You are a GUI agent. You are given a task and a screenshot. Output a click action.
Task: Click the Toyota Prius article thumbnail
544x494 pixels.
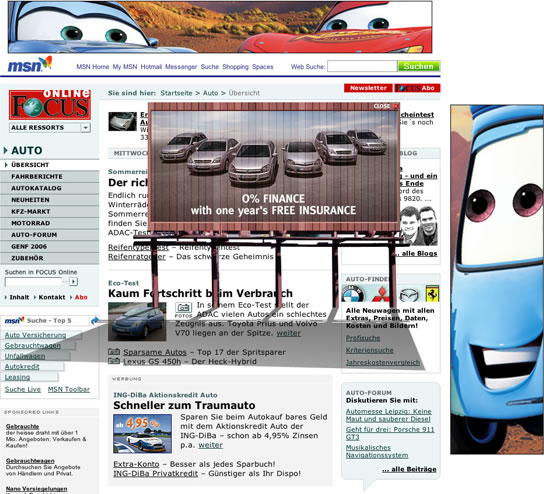137,322
